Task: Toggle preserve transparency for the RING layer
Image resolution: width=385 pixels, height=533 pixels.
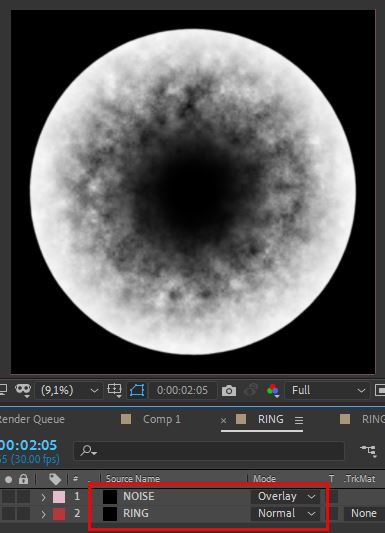Action: (332, 514)
